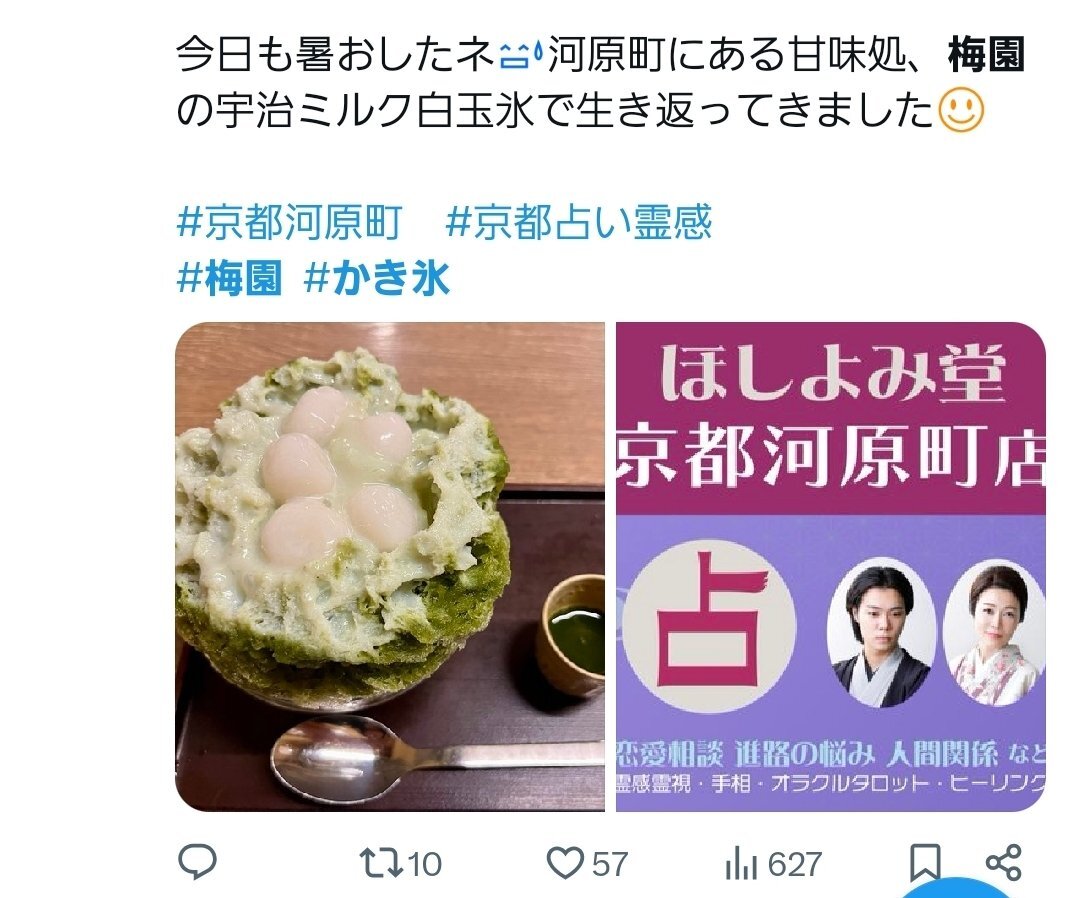Screen dimensions: 1080x898
Task: View the ほしよみ堂 京都河原町店 banner image
Action: (x=831, y=567)
